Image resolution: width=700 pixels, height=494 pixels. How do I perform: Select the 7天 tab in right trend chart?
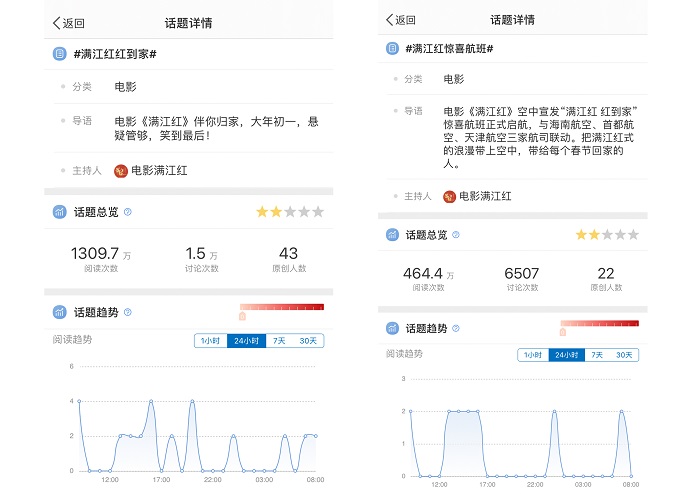coord(597,355)
